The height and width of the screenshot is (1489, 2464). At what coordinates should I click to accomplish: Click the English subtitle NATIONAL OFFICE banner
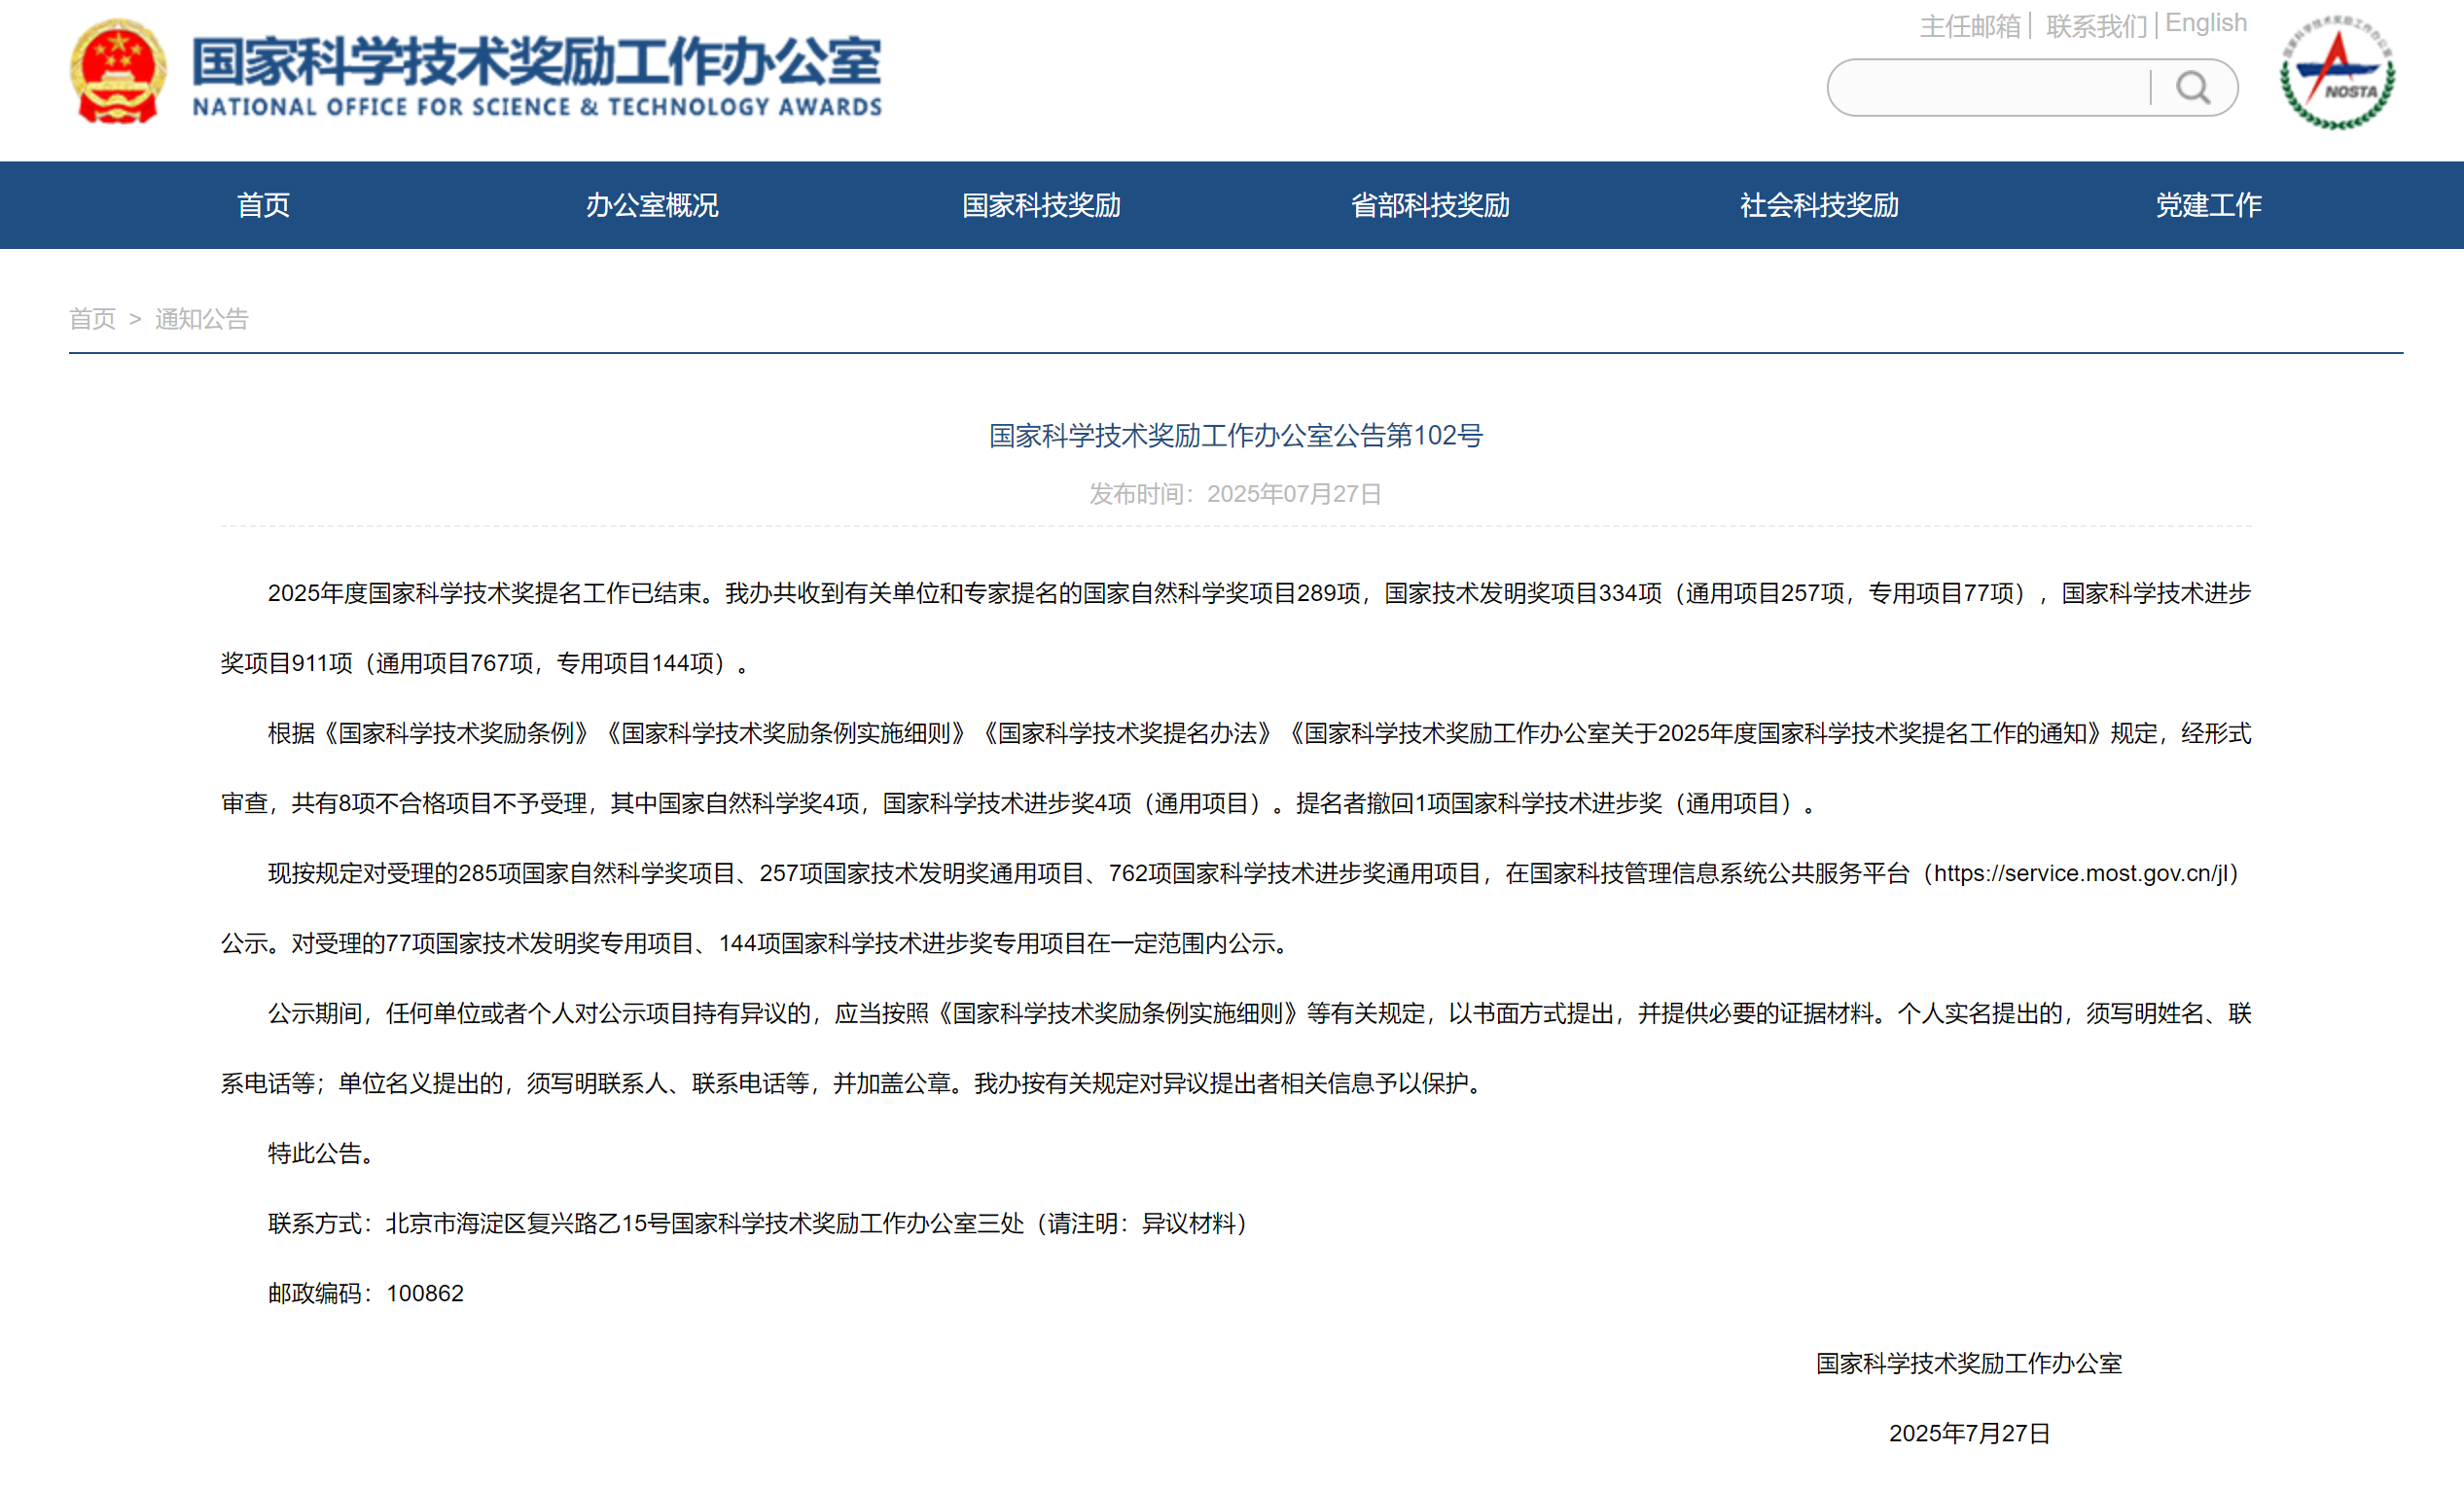[536, 107]
